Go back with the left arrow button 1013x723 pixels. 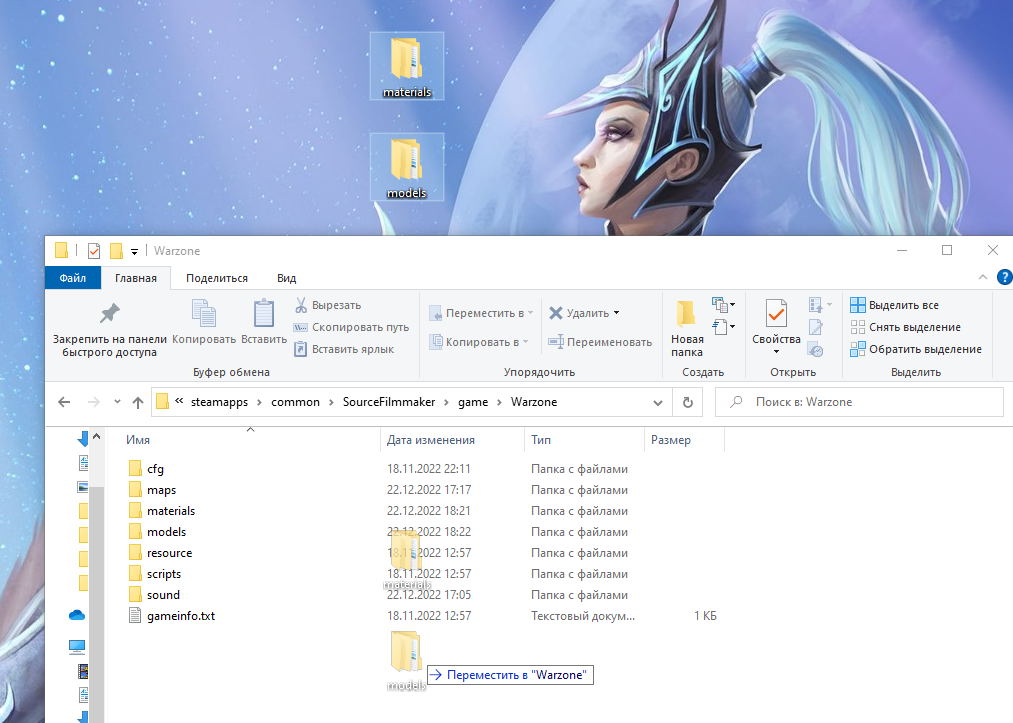[x=64, y=402]
